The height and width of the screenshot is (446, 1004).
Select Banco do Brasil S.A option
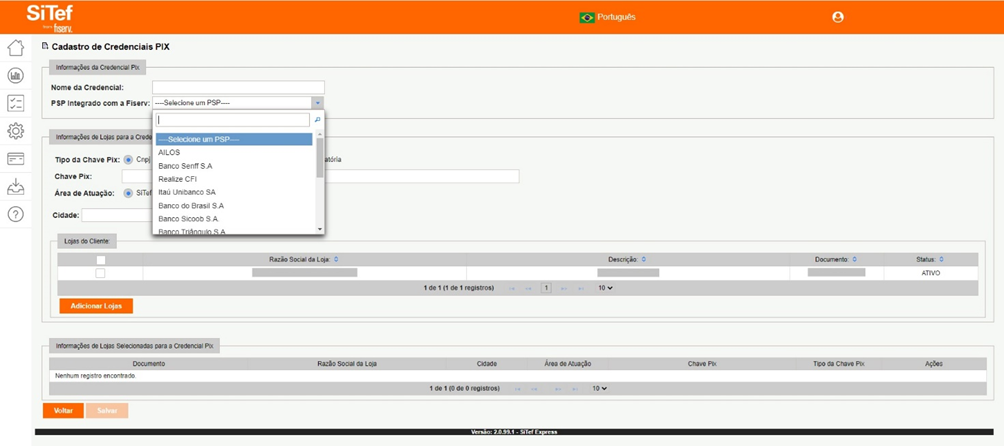[191, 205]
